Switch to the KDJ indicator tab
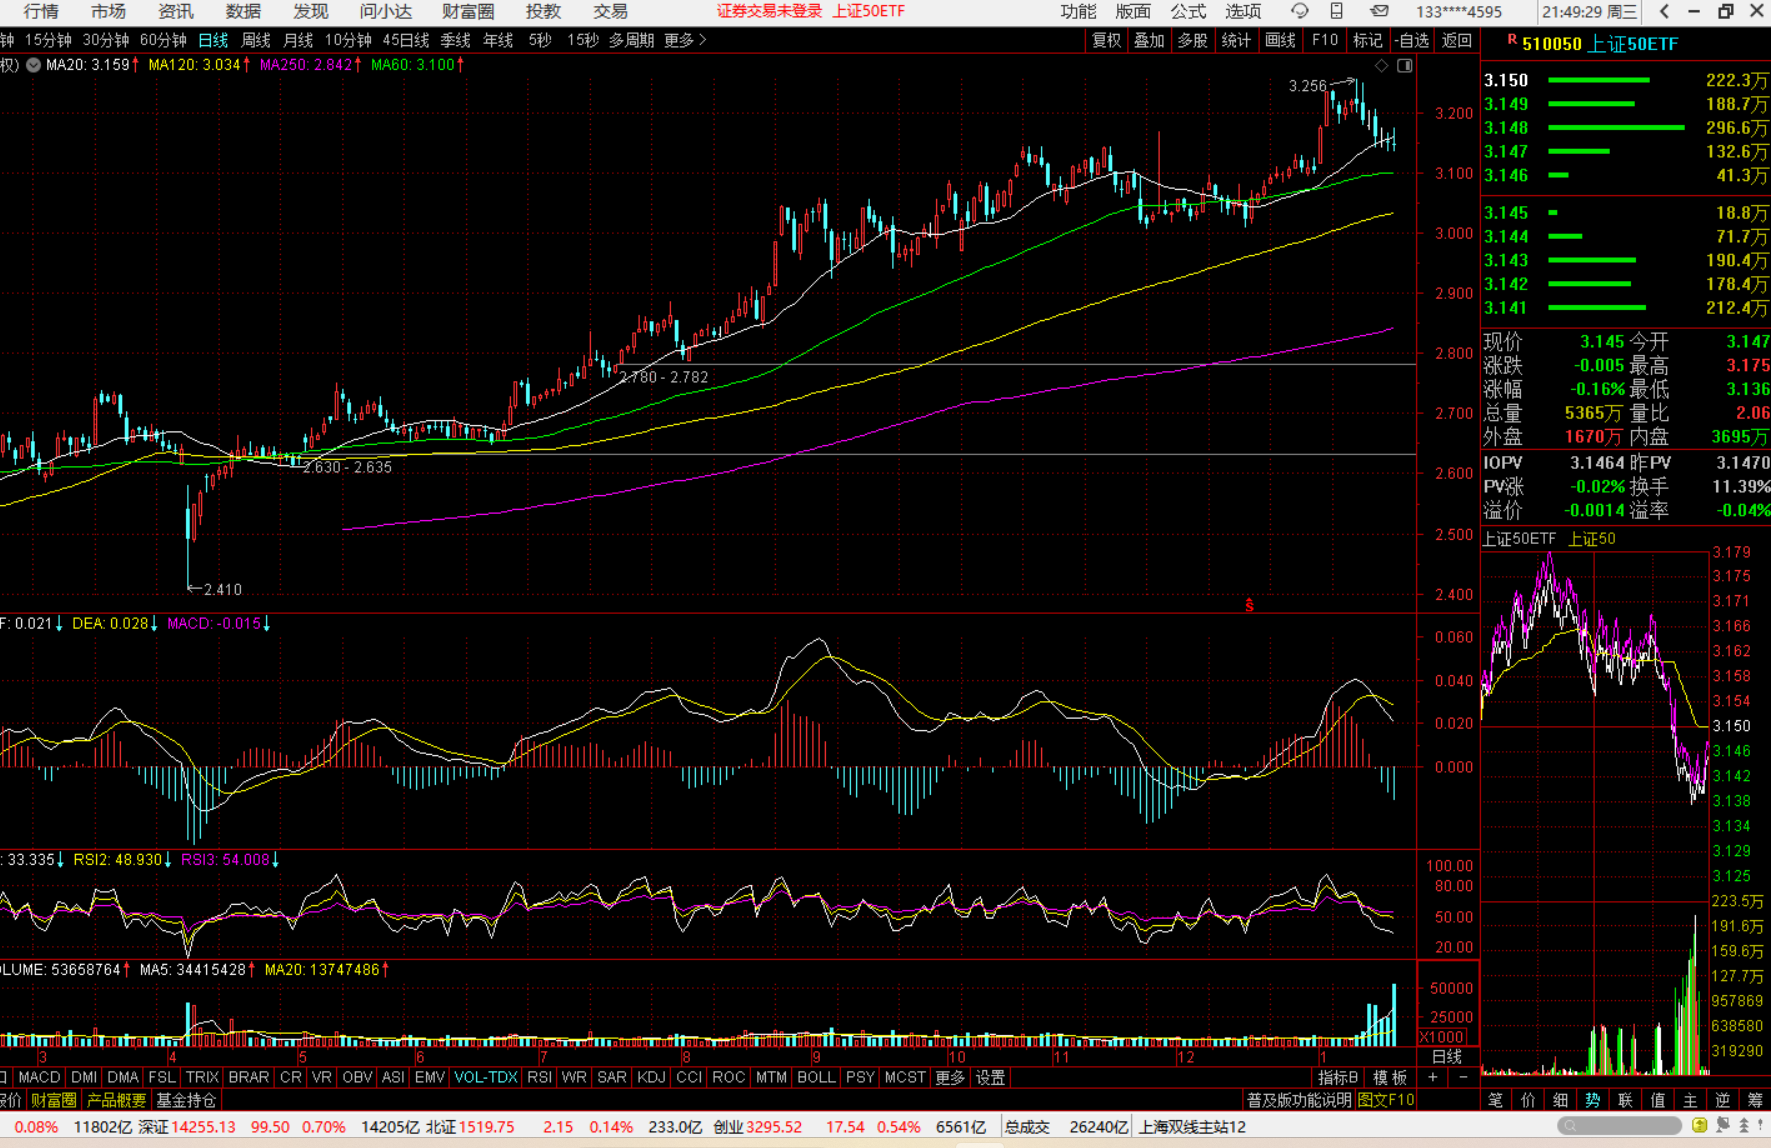 coord(651,1077)
